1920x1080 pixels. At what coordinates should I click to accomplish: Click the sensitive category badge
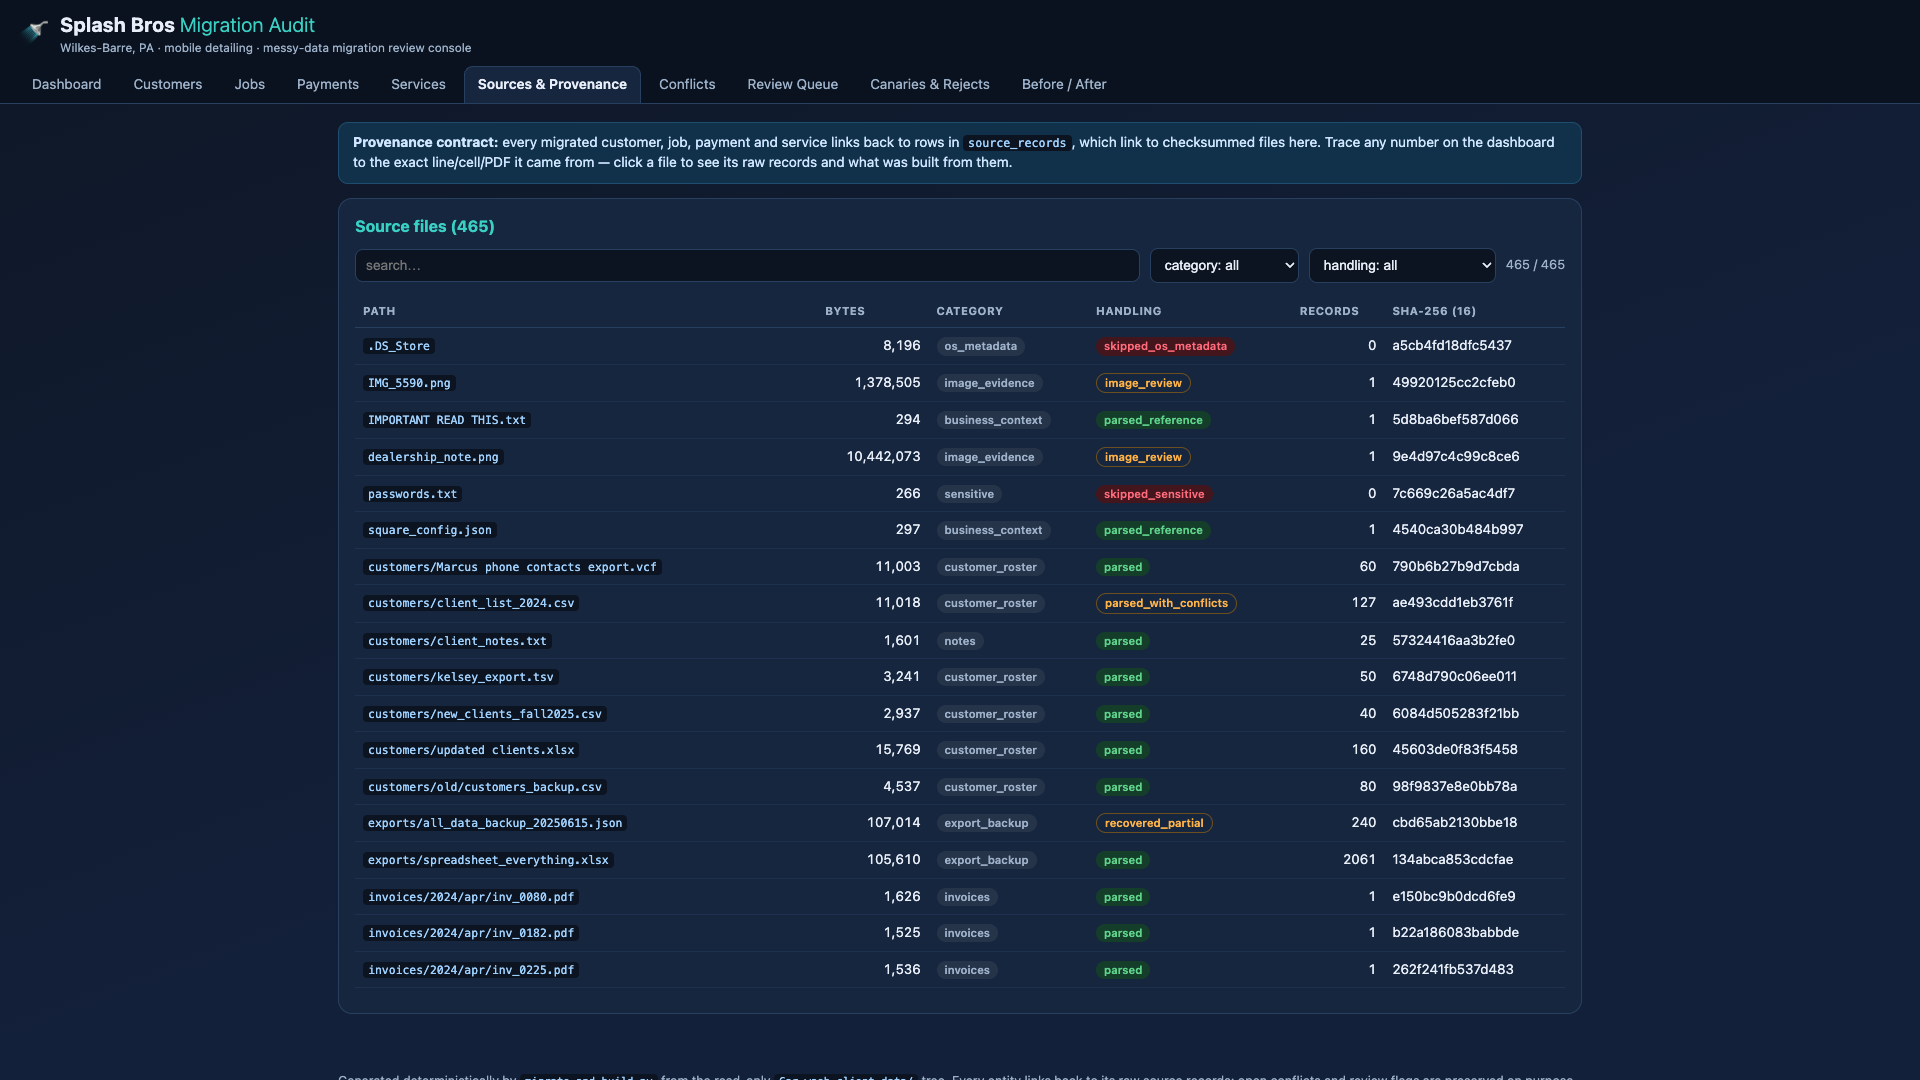(969, 494)
